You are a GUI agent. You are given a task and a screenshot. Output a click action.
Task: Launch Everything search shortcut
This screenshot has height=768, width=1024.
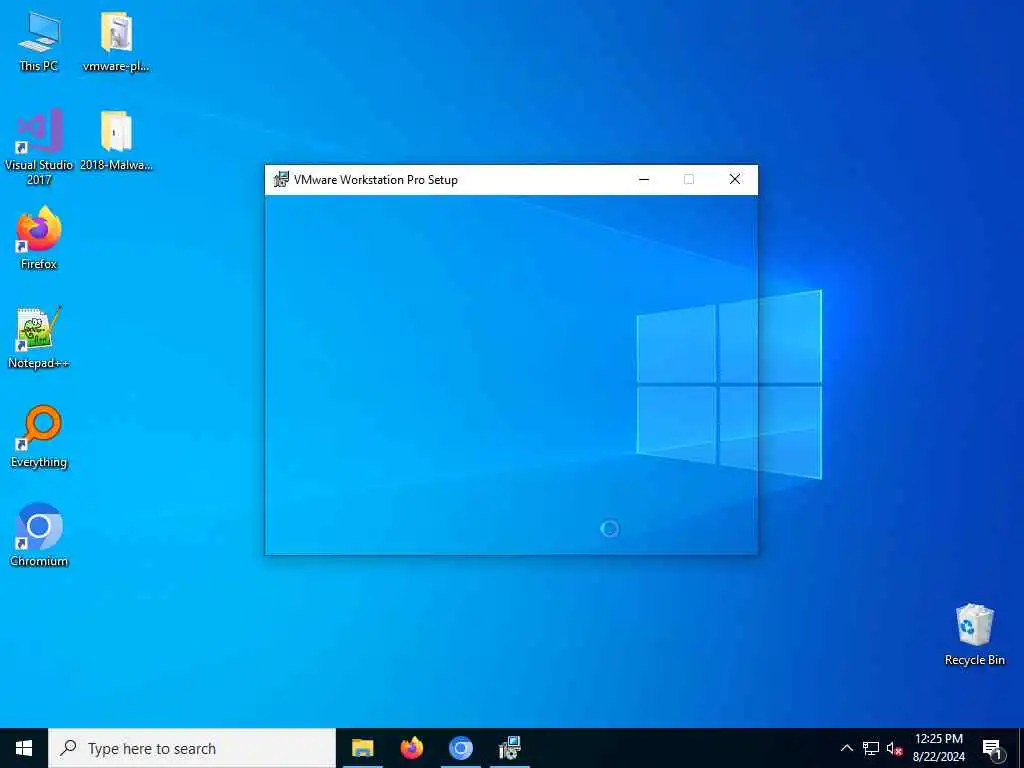(39, 436)
